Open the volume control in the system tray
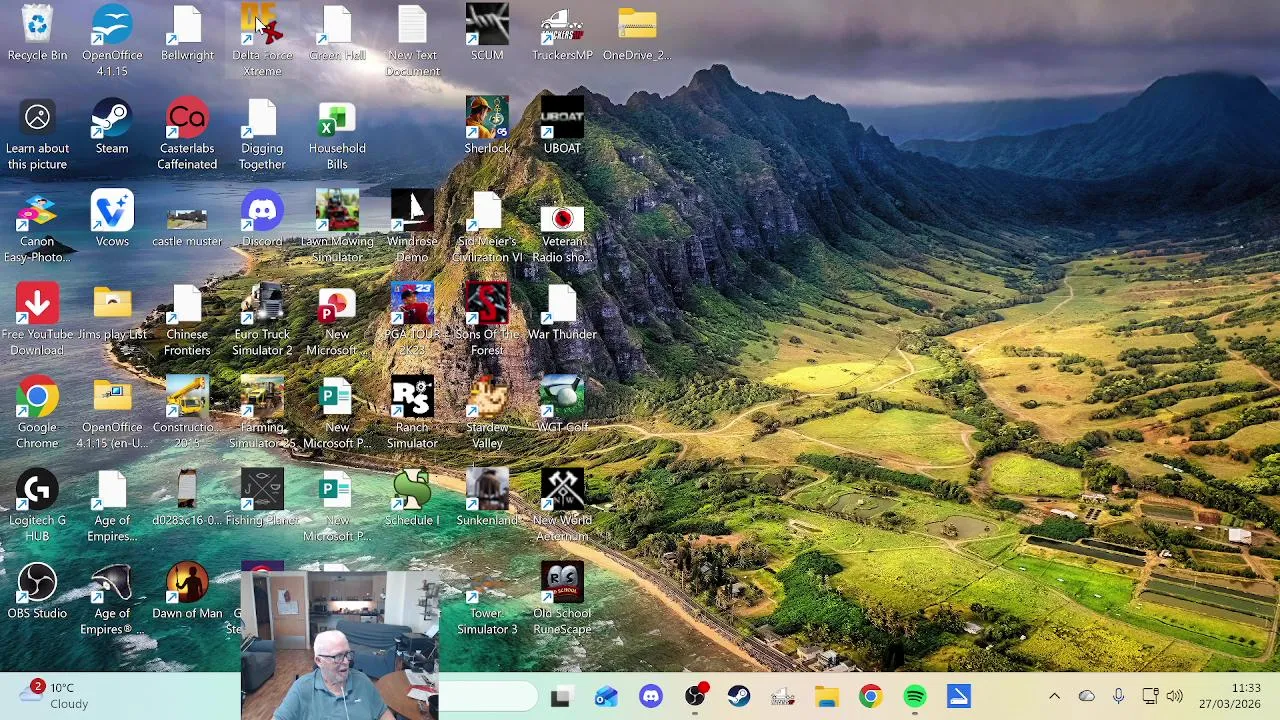Image resolution: width=1280 pixels, height=720 pixels. click(x=1175, y=697)
